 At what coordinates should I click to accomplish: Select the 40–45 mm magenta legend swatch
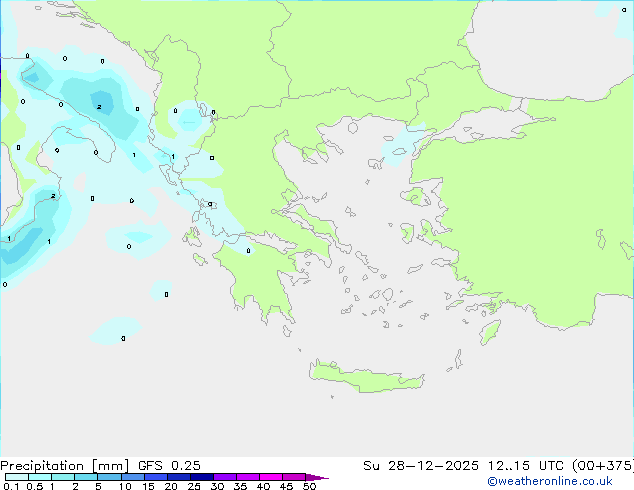pyautogui.click(x=271, y=477)
